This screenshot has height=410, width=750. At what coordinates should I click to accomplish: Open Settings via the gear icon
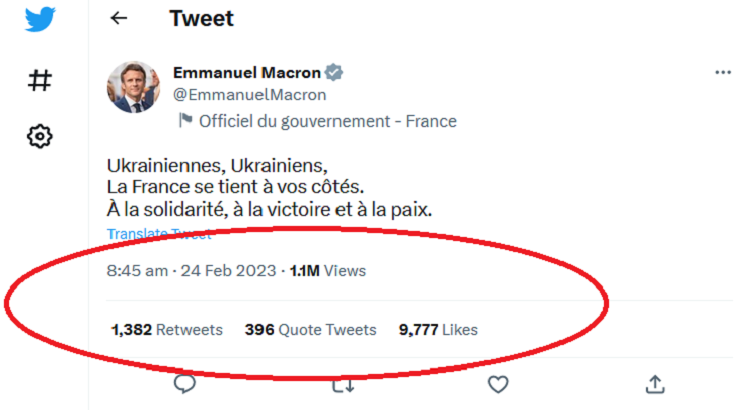pos(40,136)
